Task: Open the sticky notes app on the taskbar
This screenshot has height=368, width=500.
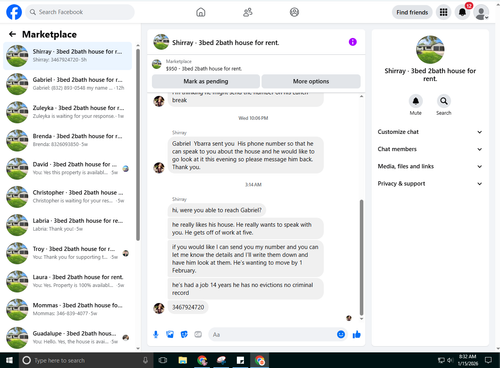Action: click(240, 360)
